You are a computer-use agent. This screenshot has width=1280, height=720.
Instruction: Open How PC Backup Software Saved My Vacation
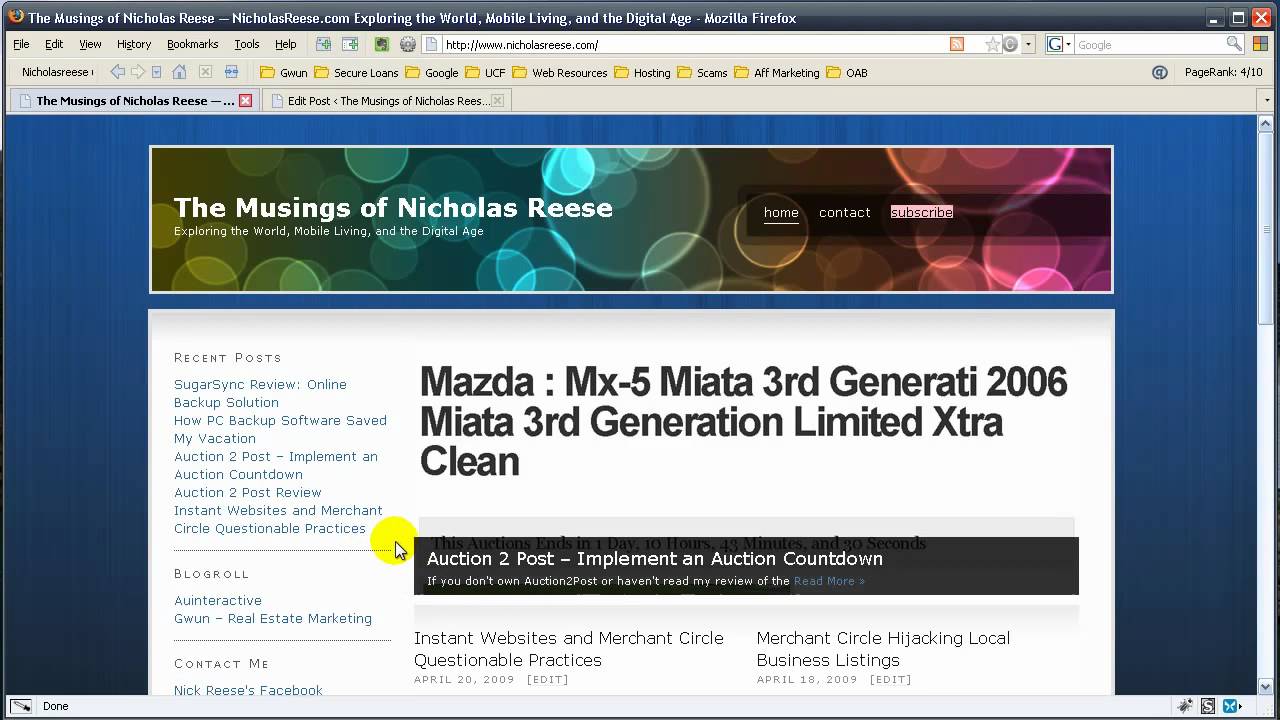280,429
